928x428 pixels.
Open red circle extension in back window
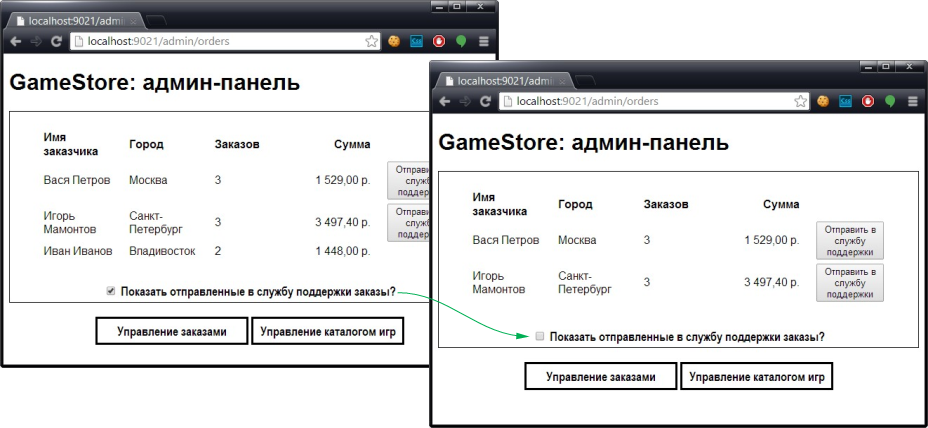click(439, 41)
